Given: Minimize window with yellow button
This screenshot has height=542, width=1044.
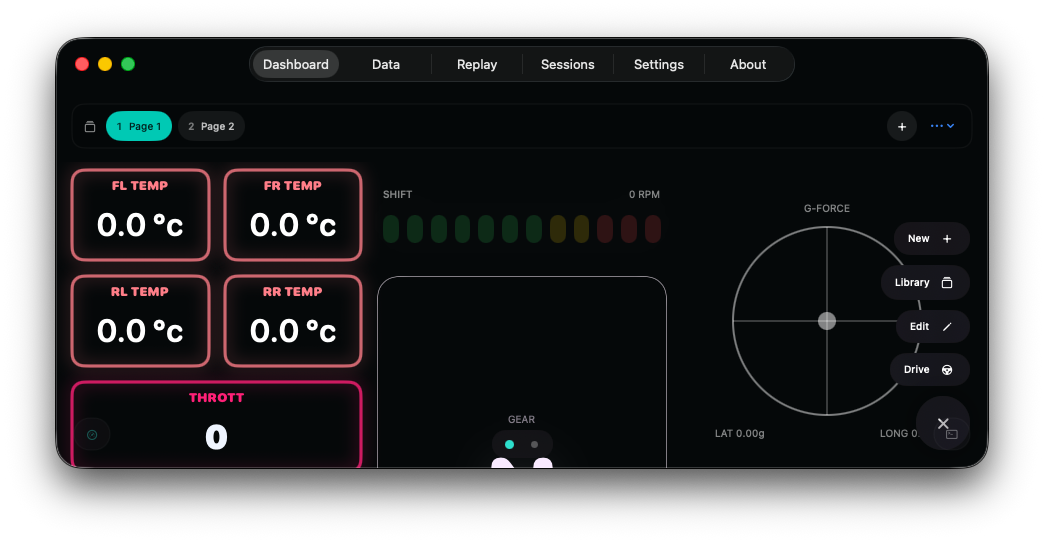Looking at the screenshot, I should point(105,64).
